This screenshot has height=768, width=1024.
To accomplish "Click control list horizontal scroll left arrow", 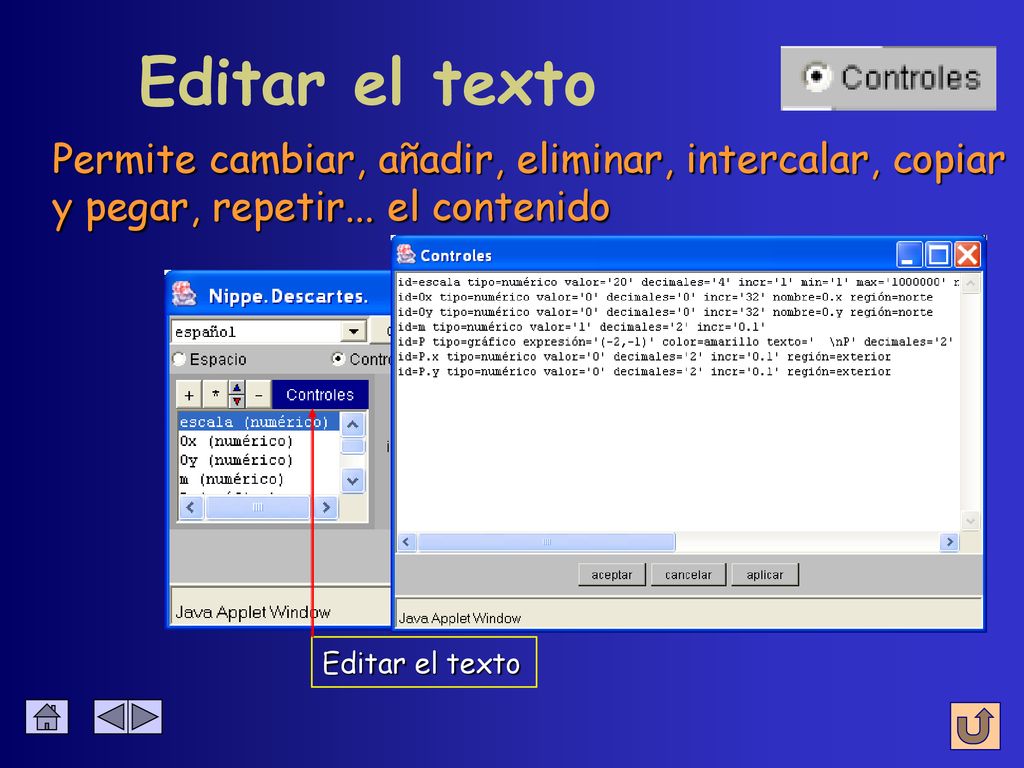I will tap(191, 507).
